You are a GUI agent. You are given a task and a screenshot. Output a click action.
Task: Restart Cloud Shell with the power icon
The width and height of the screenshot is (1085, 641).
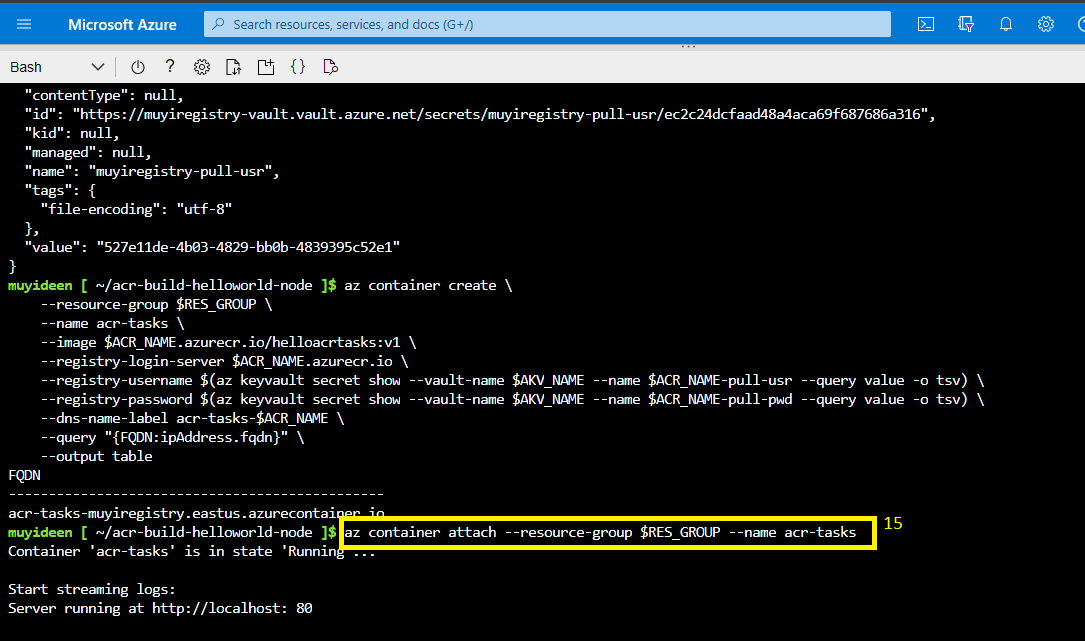point(138,67)
